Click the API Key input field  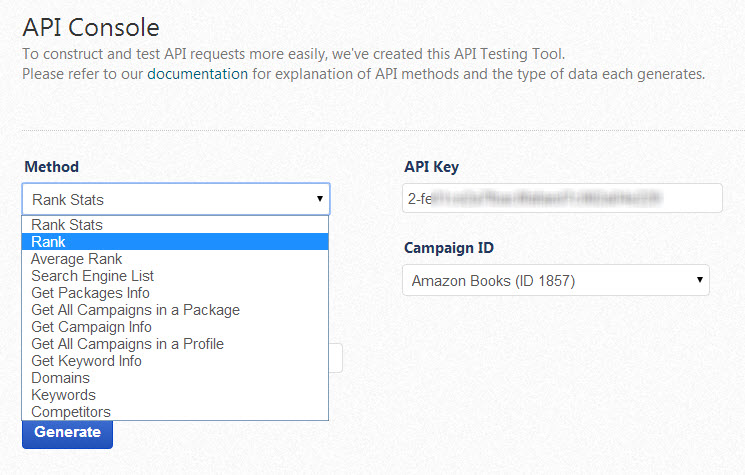click(562, 198)
